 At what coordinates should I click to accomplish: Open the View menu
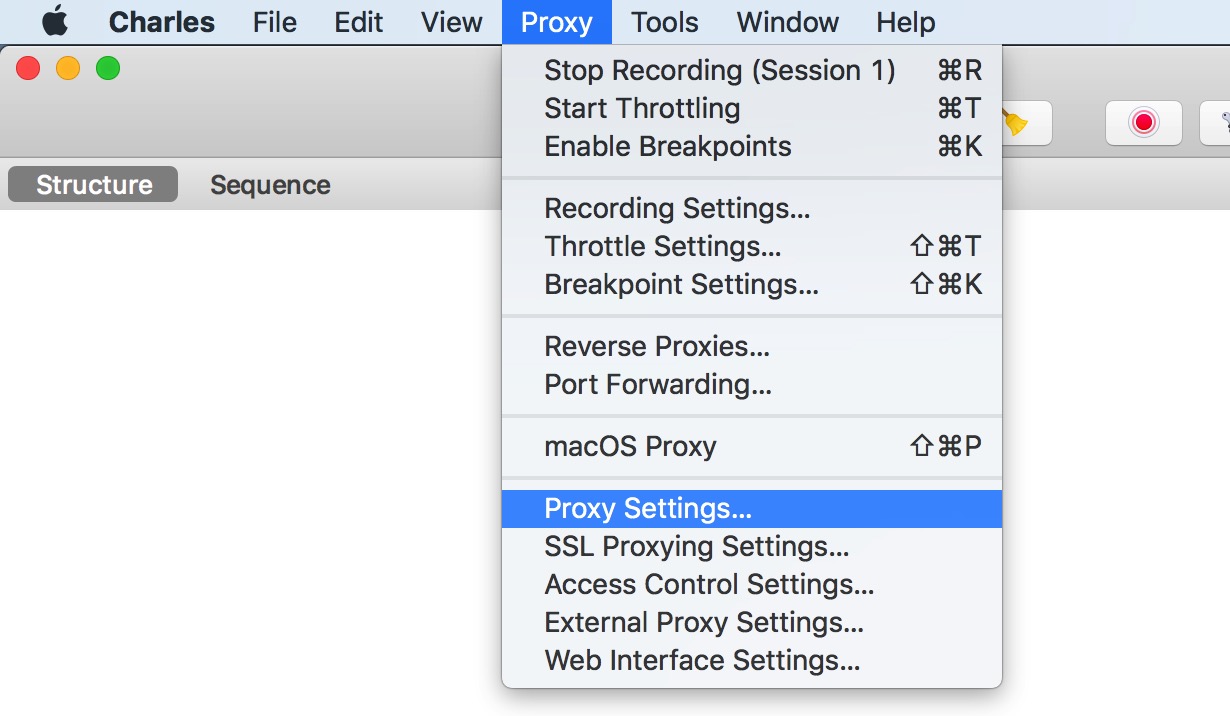point(452,22)
